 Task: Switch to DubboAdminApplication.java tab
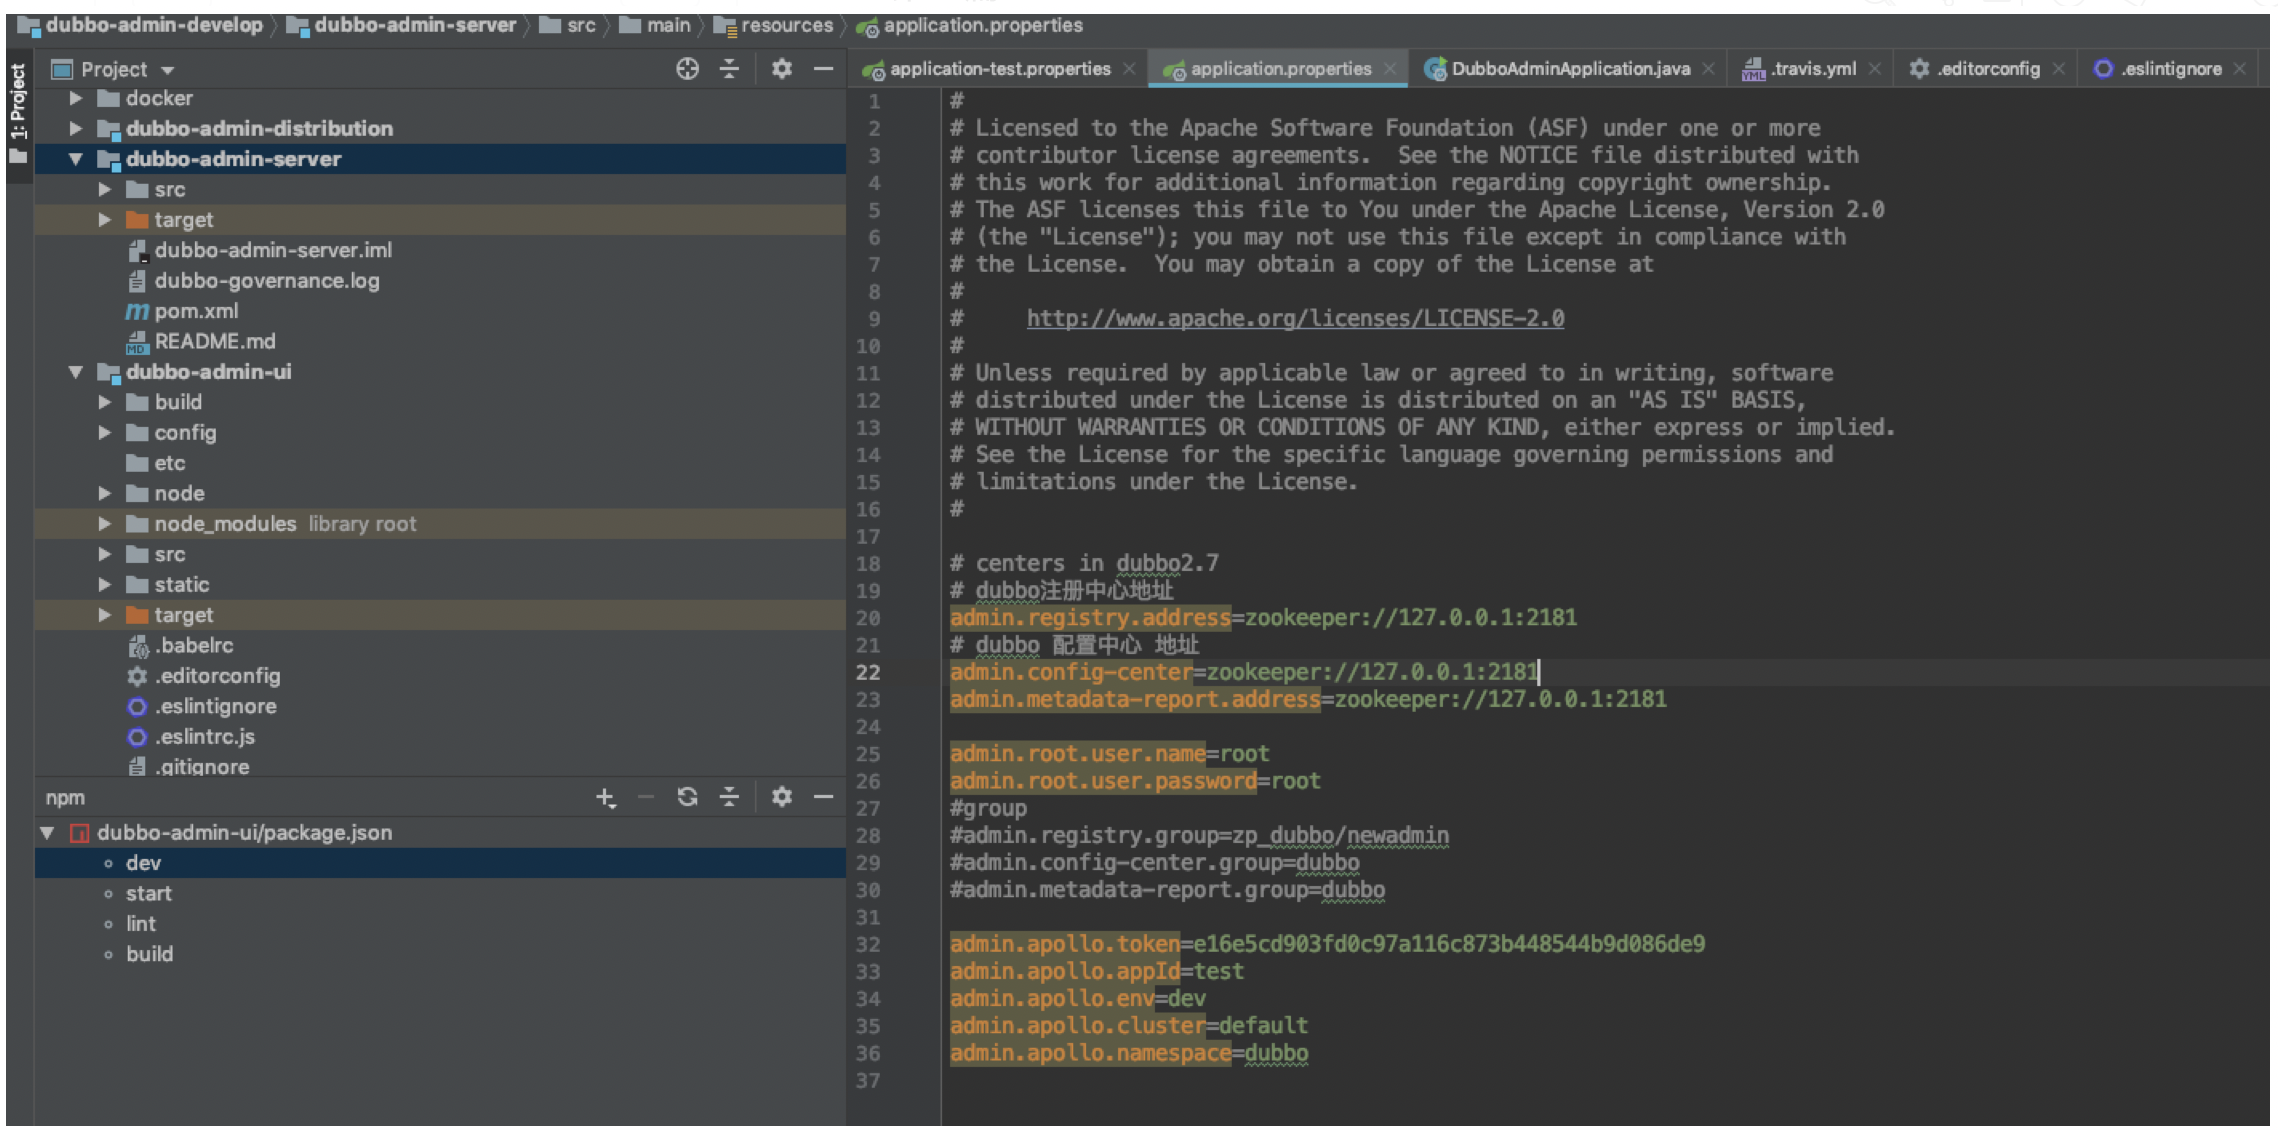tap(1569, 69)
